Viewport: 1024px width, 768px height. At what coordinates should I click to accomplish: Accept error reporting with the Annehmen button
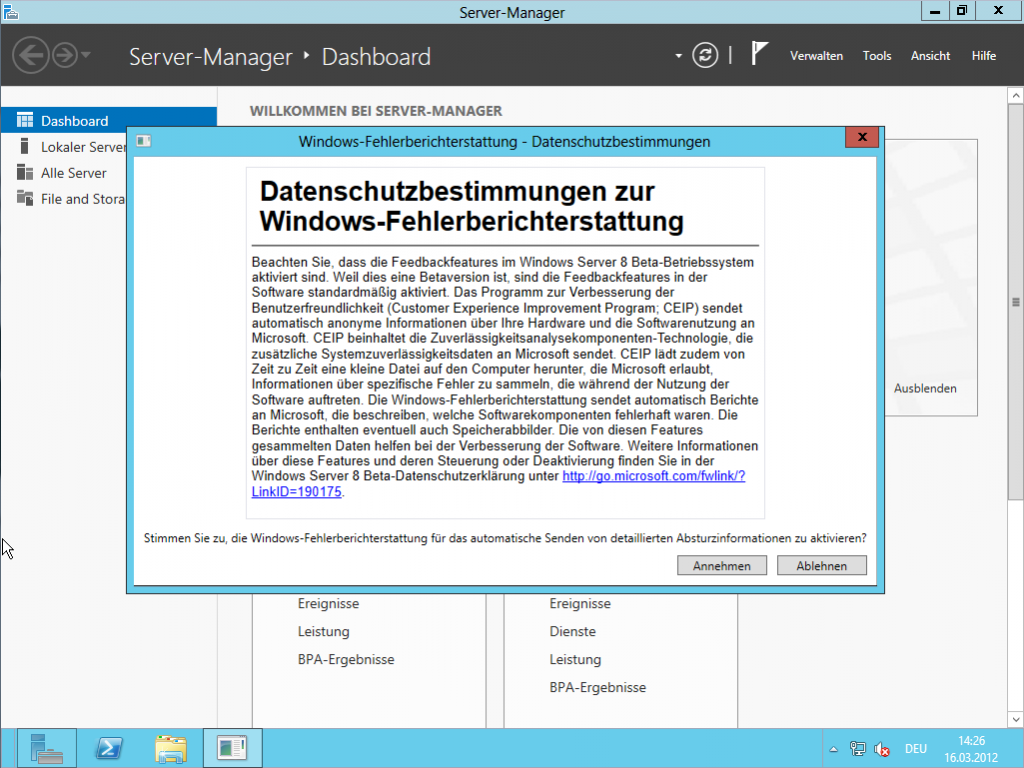click(721, 565)
